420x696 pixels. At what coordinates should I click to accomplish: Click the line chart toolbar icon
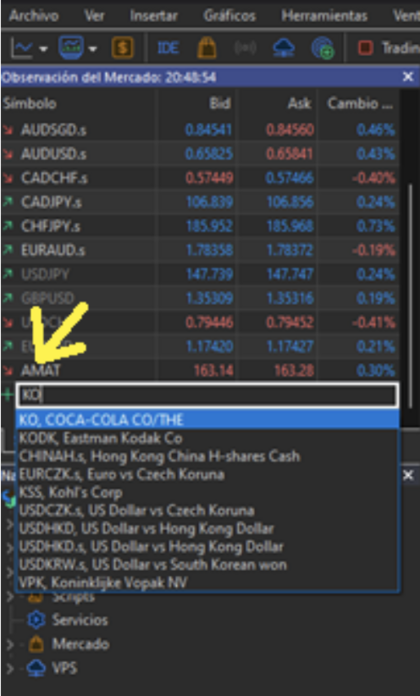coord(23,47)
